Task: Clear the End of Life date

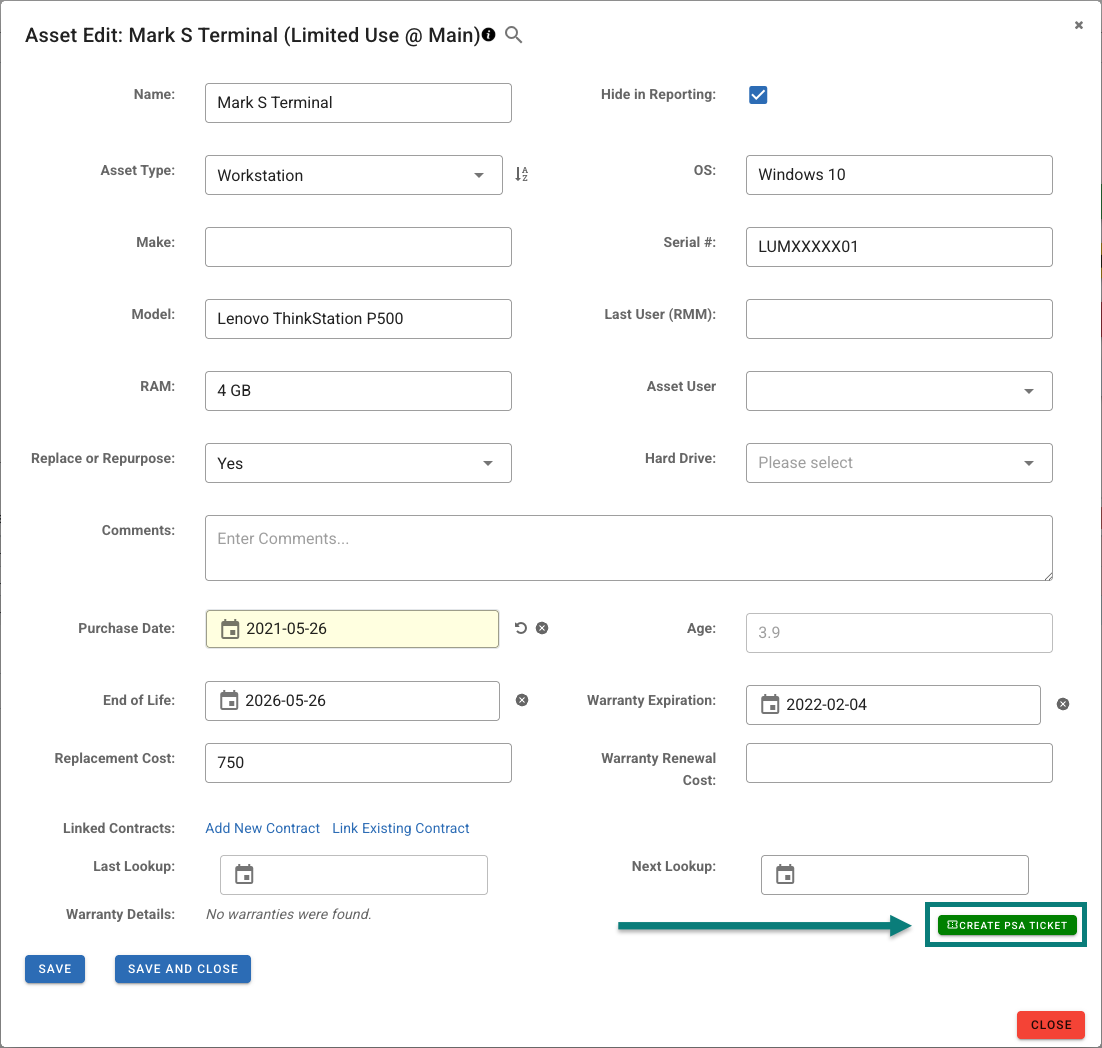Action: click(x=522, y=700)
